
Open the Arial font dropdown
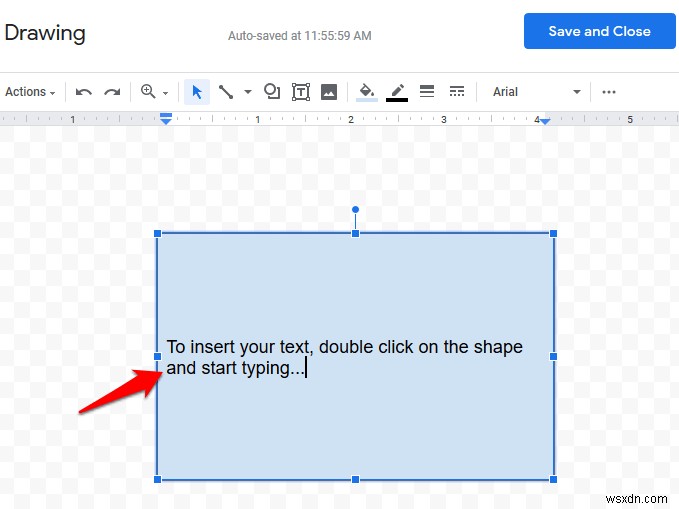coord(537,92)
